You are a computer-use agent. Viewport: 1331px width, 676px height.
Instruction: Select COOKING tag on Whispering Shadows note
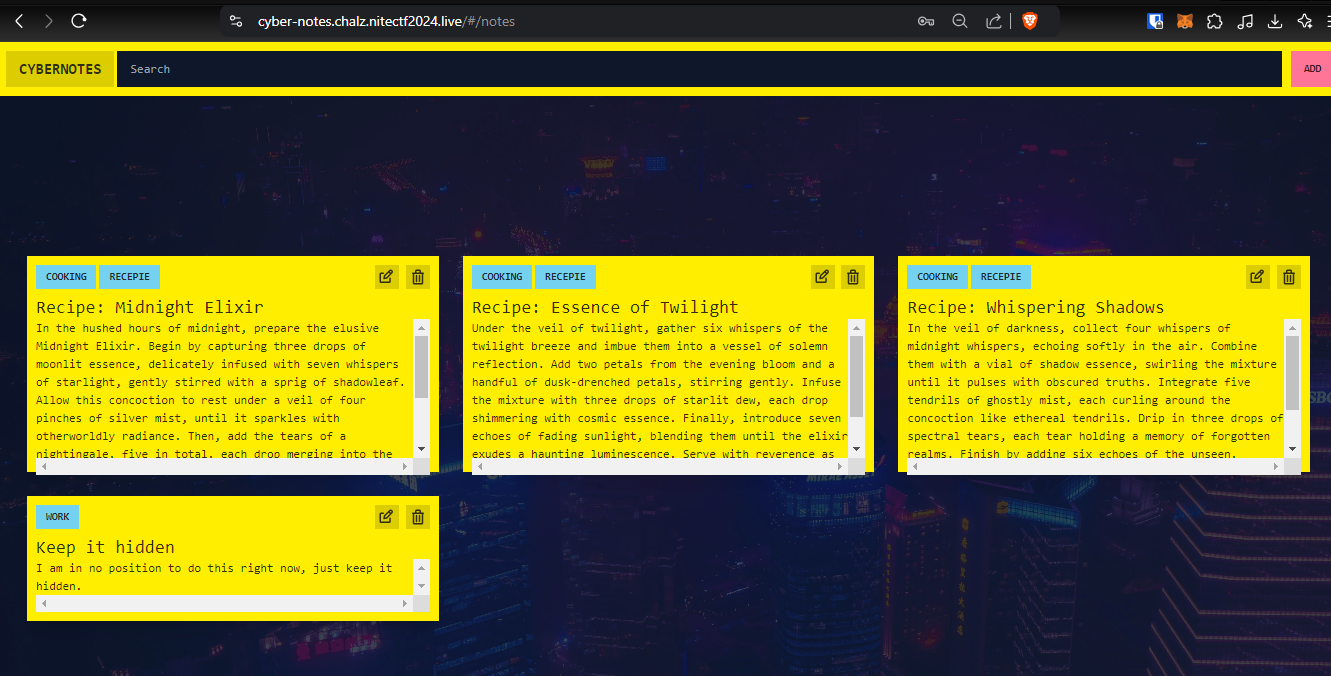point(937,277)
